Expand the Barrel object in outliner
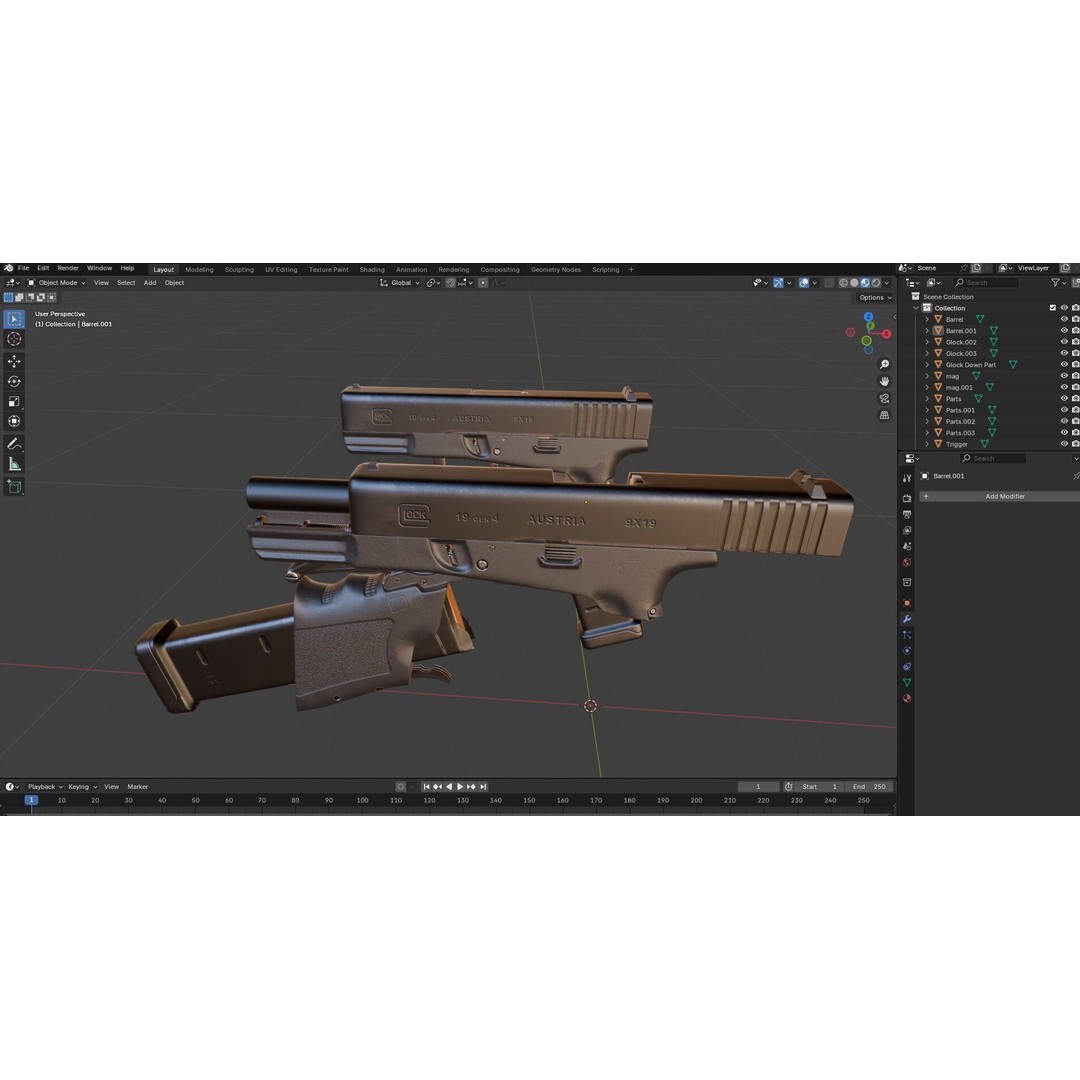The width and height of the screenshot is (1080, 1080). tap(927, 319)
